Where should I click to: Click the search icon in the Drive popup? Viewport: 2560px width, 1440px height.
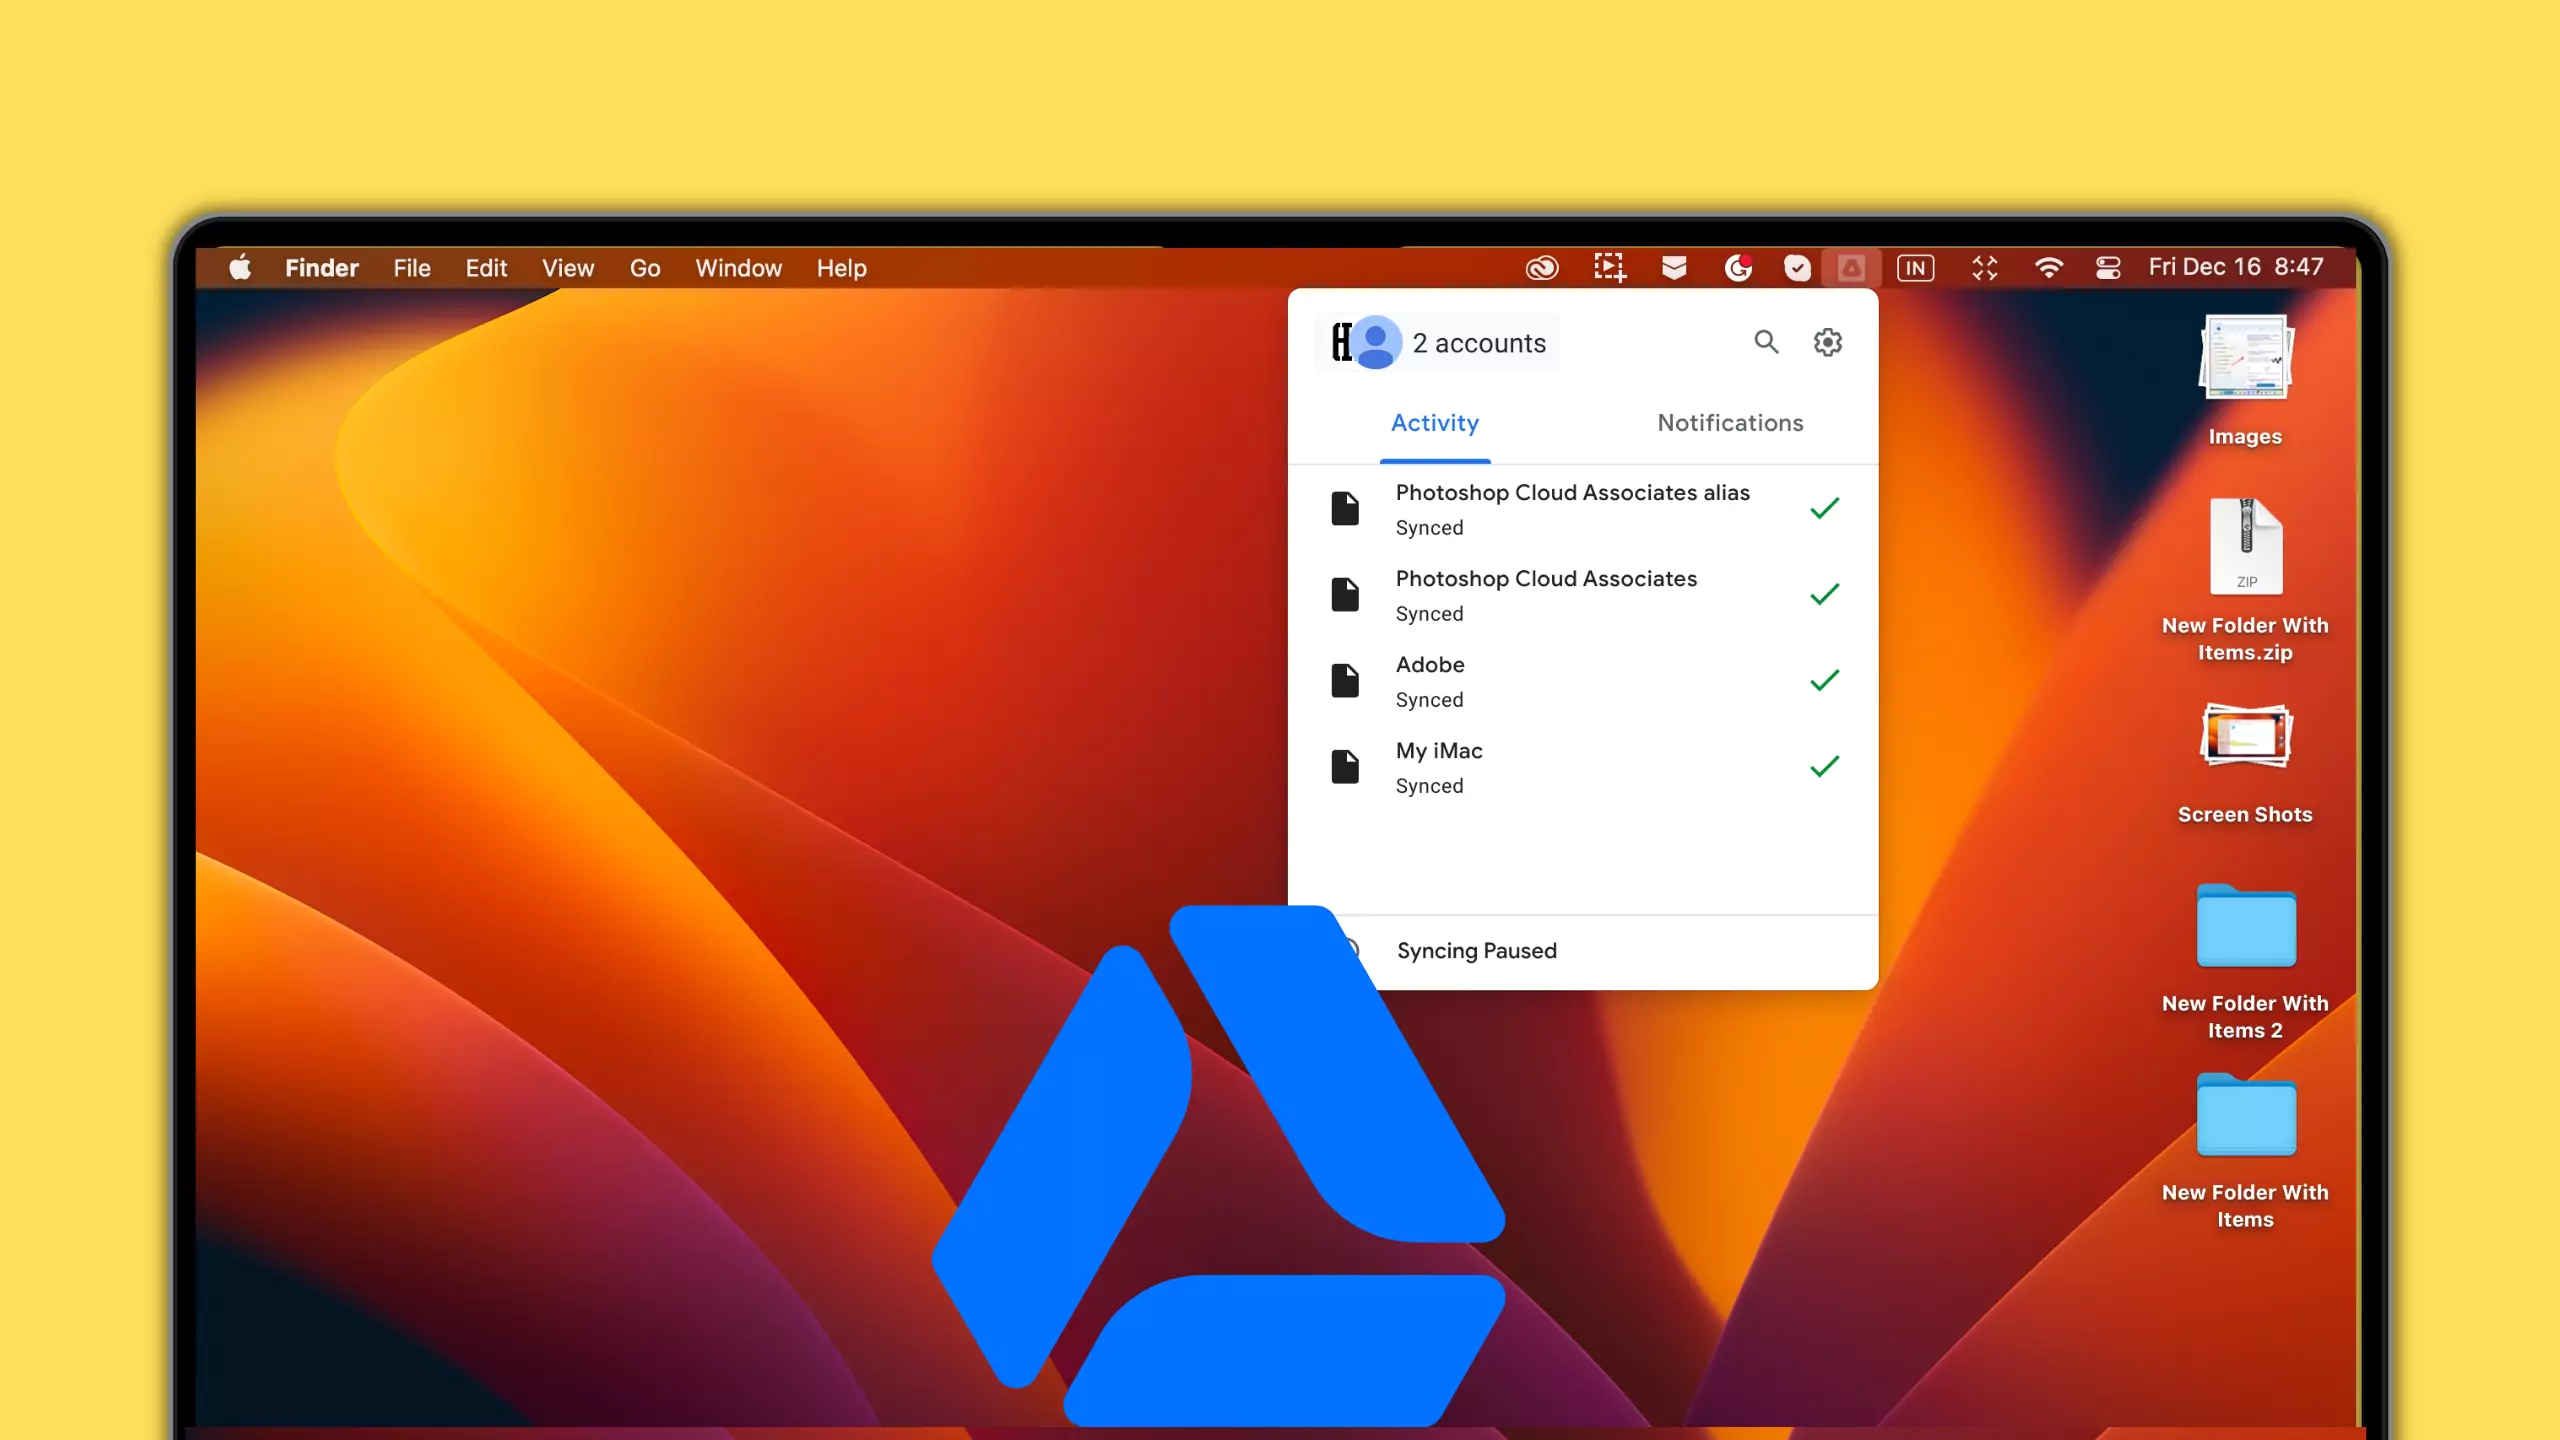click(1765, 342)
